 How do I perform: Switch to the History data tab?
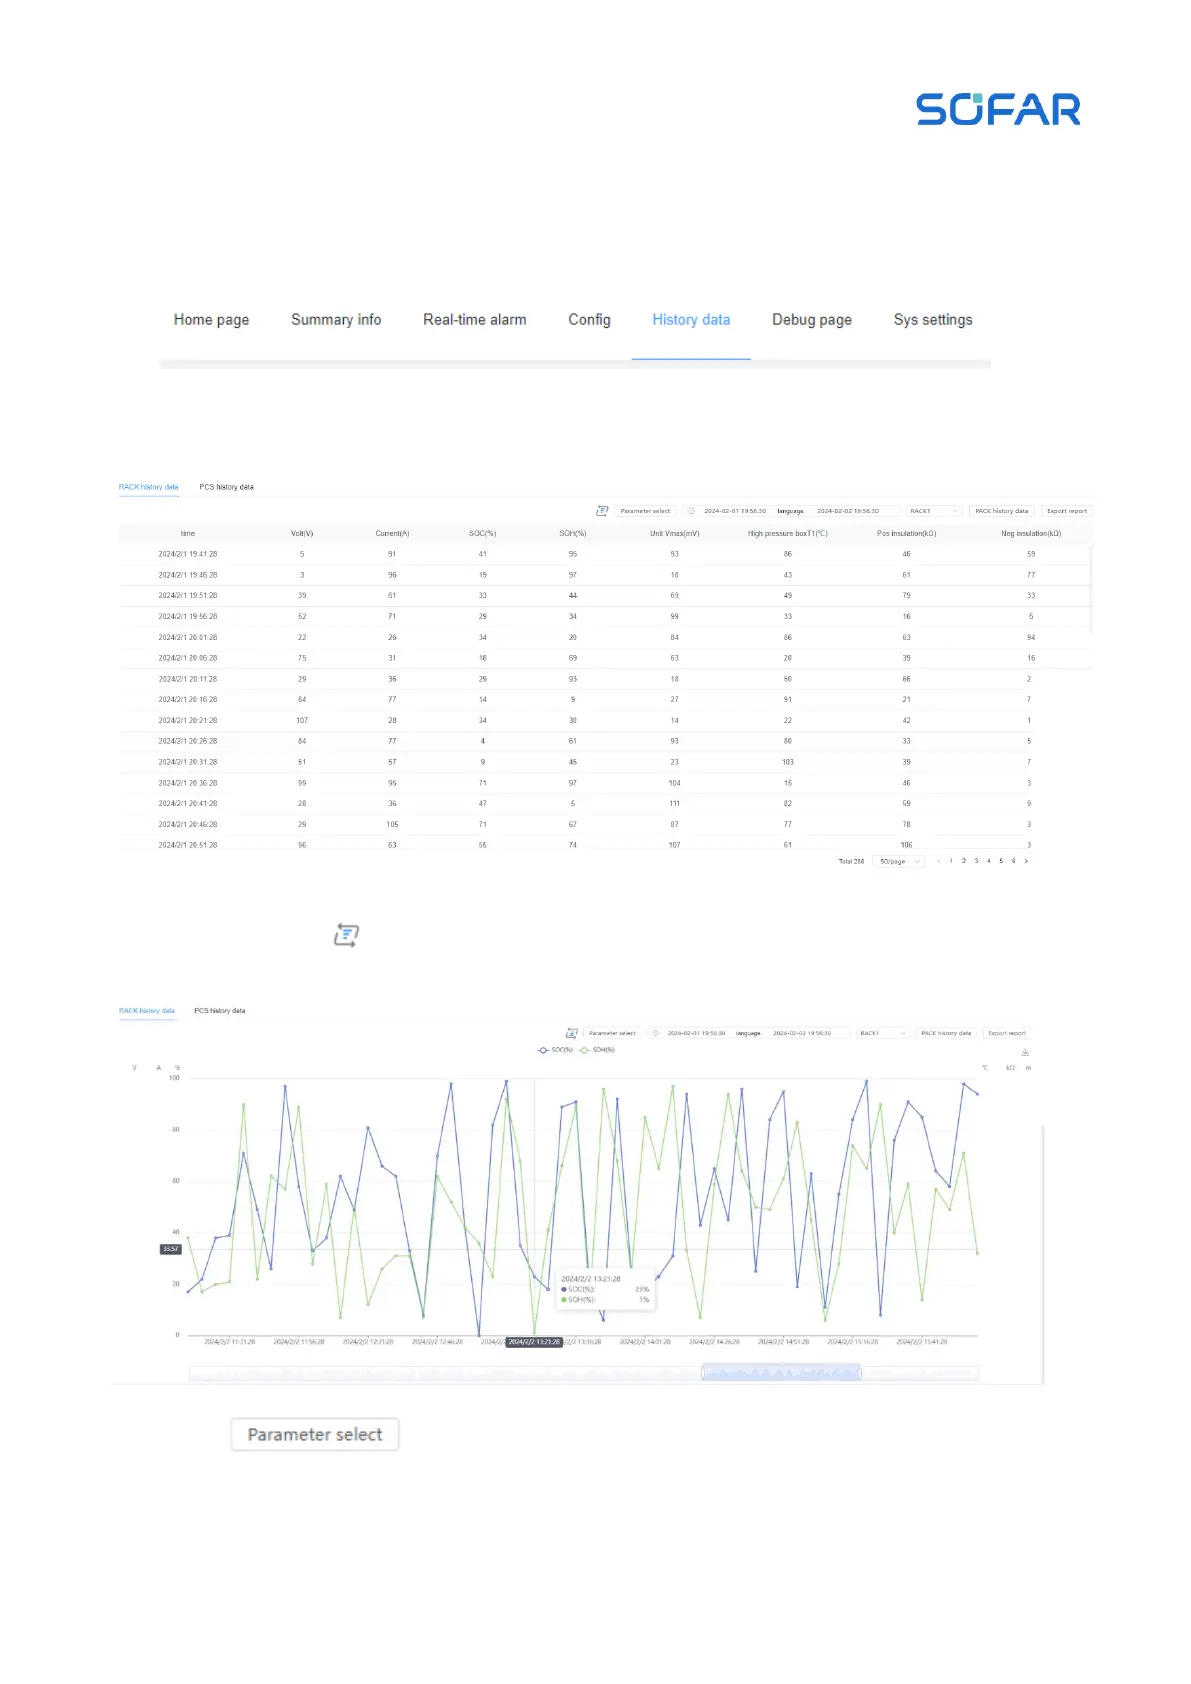point(691,320)
